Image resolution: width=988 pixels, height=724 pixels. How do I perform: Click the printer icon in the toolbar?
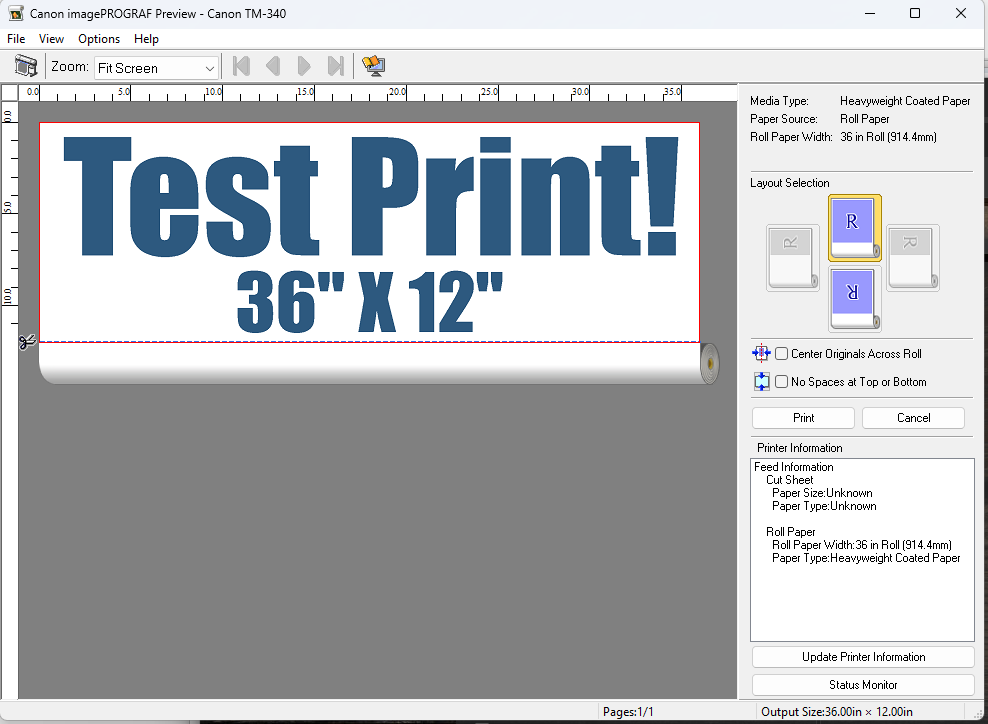click(26, 67)
